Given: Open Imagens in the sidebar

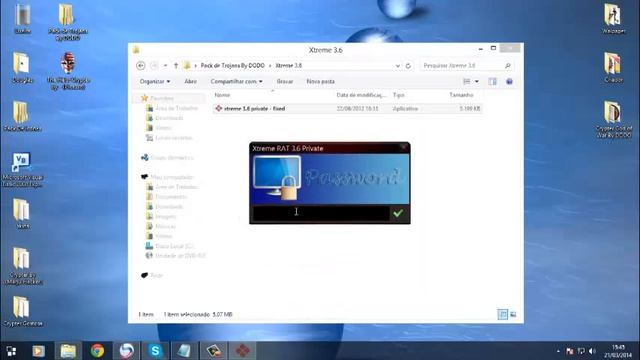Looking at the screenshot, I should pyautogui.click(x=165, y=216).
